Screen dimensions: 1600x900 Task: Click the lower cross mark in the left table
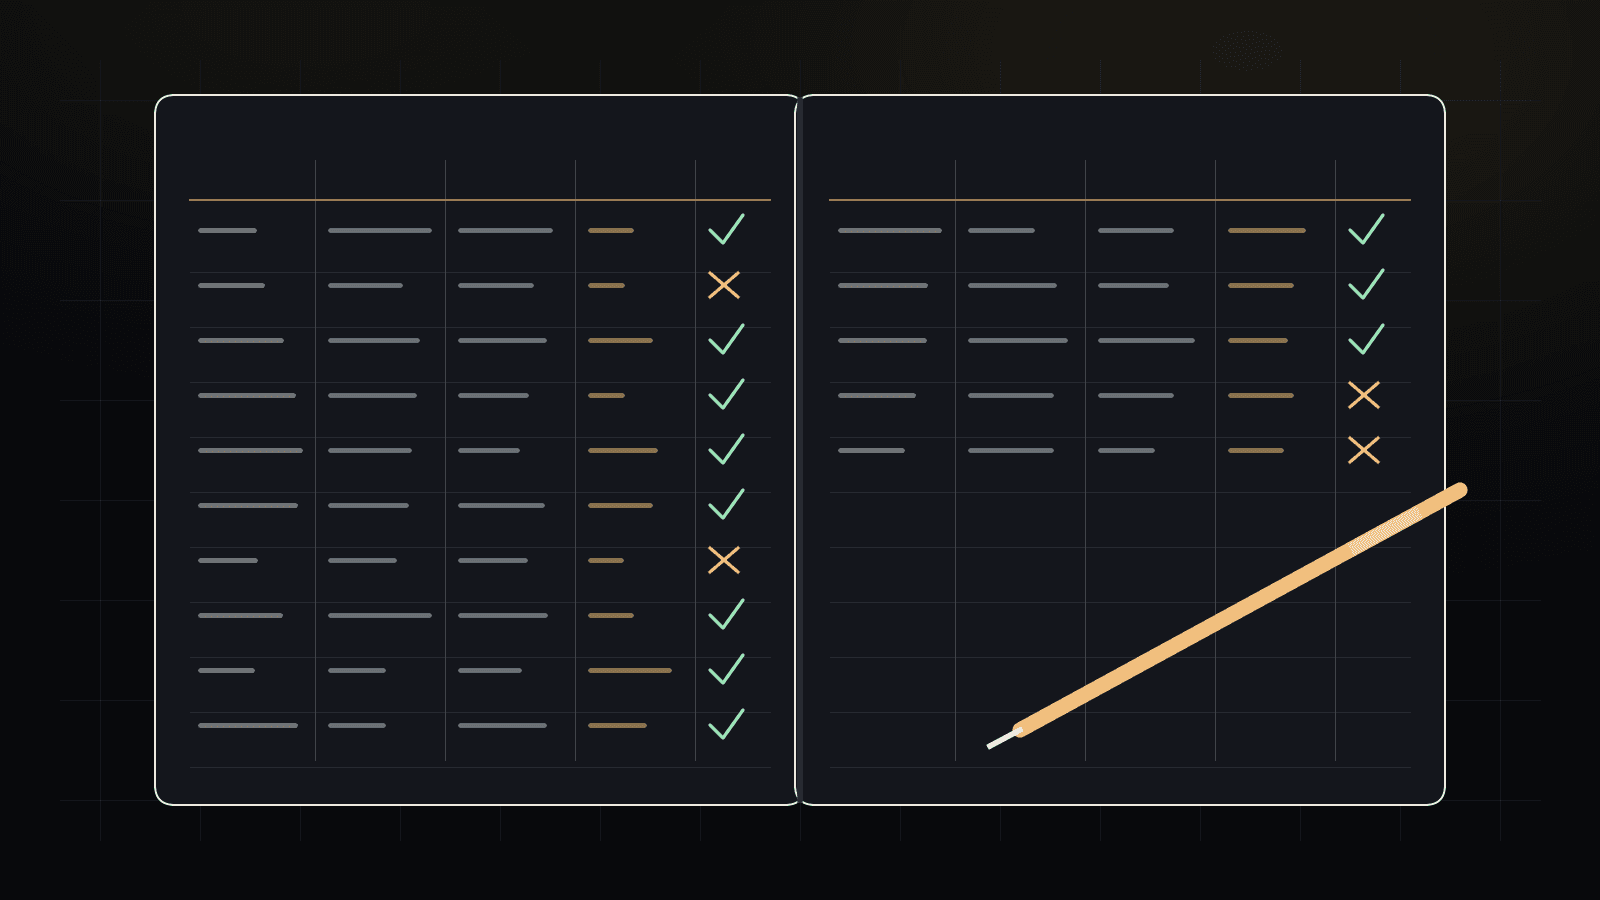(724, 560)
